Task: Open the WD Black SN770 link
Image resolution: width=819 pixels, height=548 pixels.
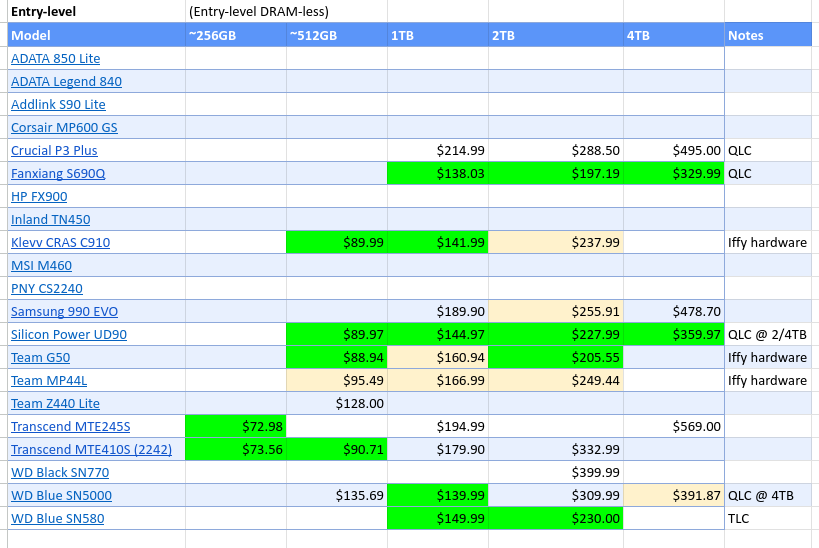Action: click(60, 472)
